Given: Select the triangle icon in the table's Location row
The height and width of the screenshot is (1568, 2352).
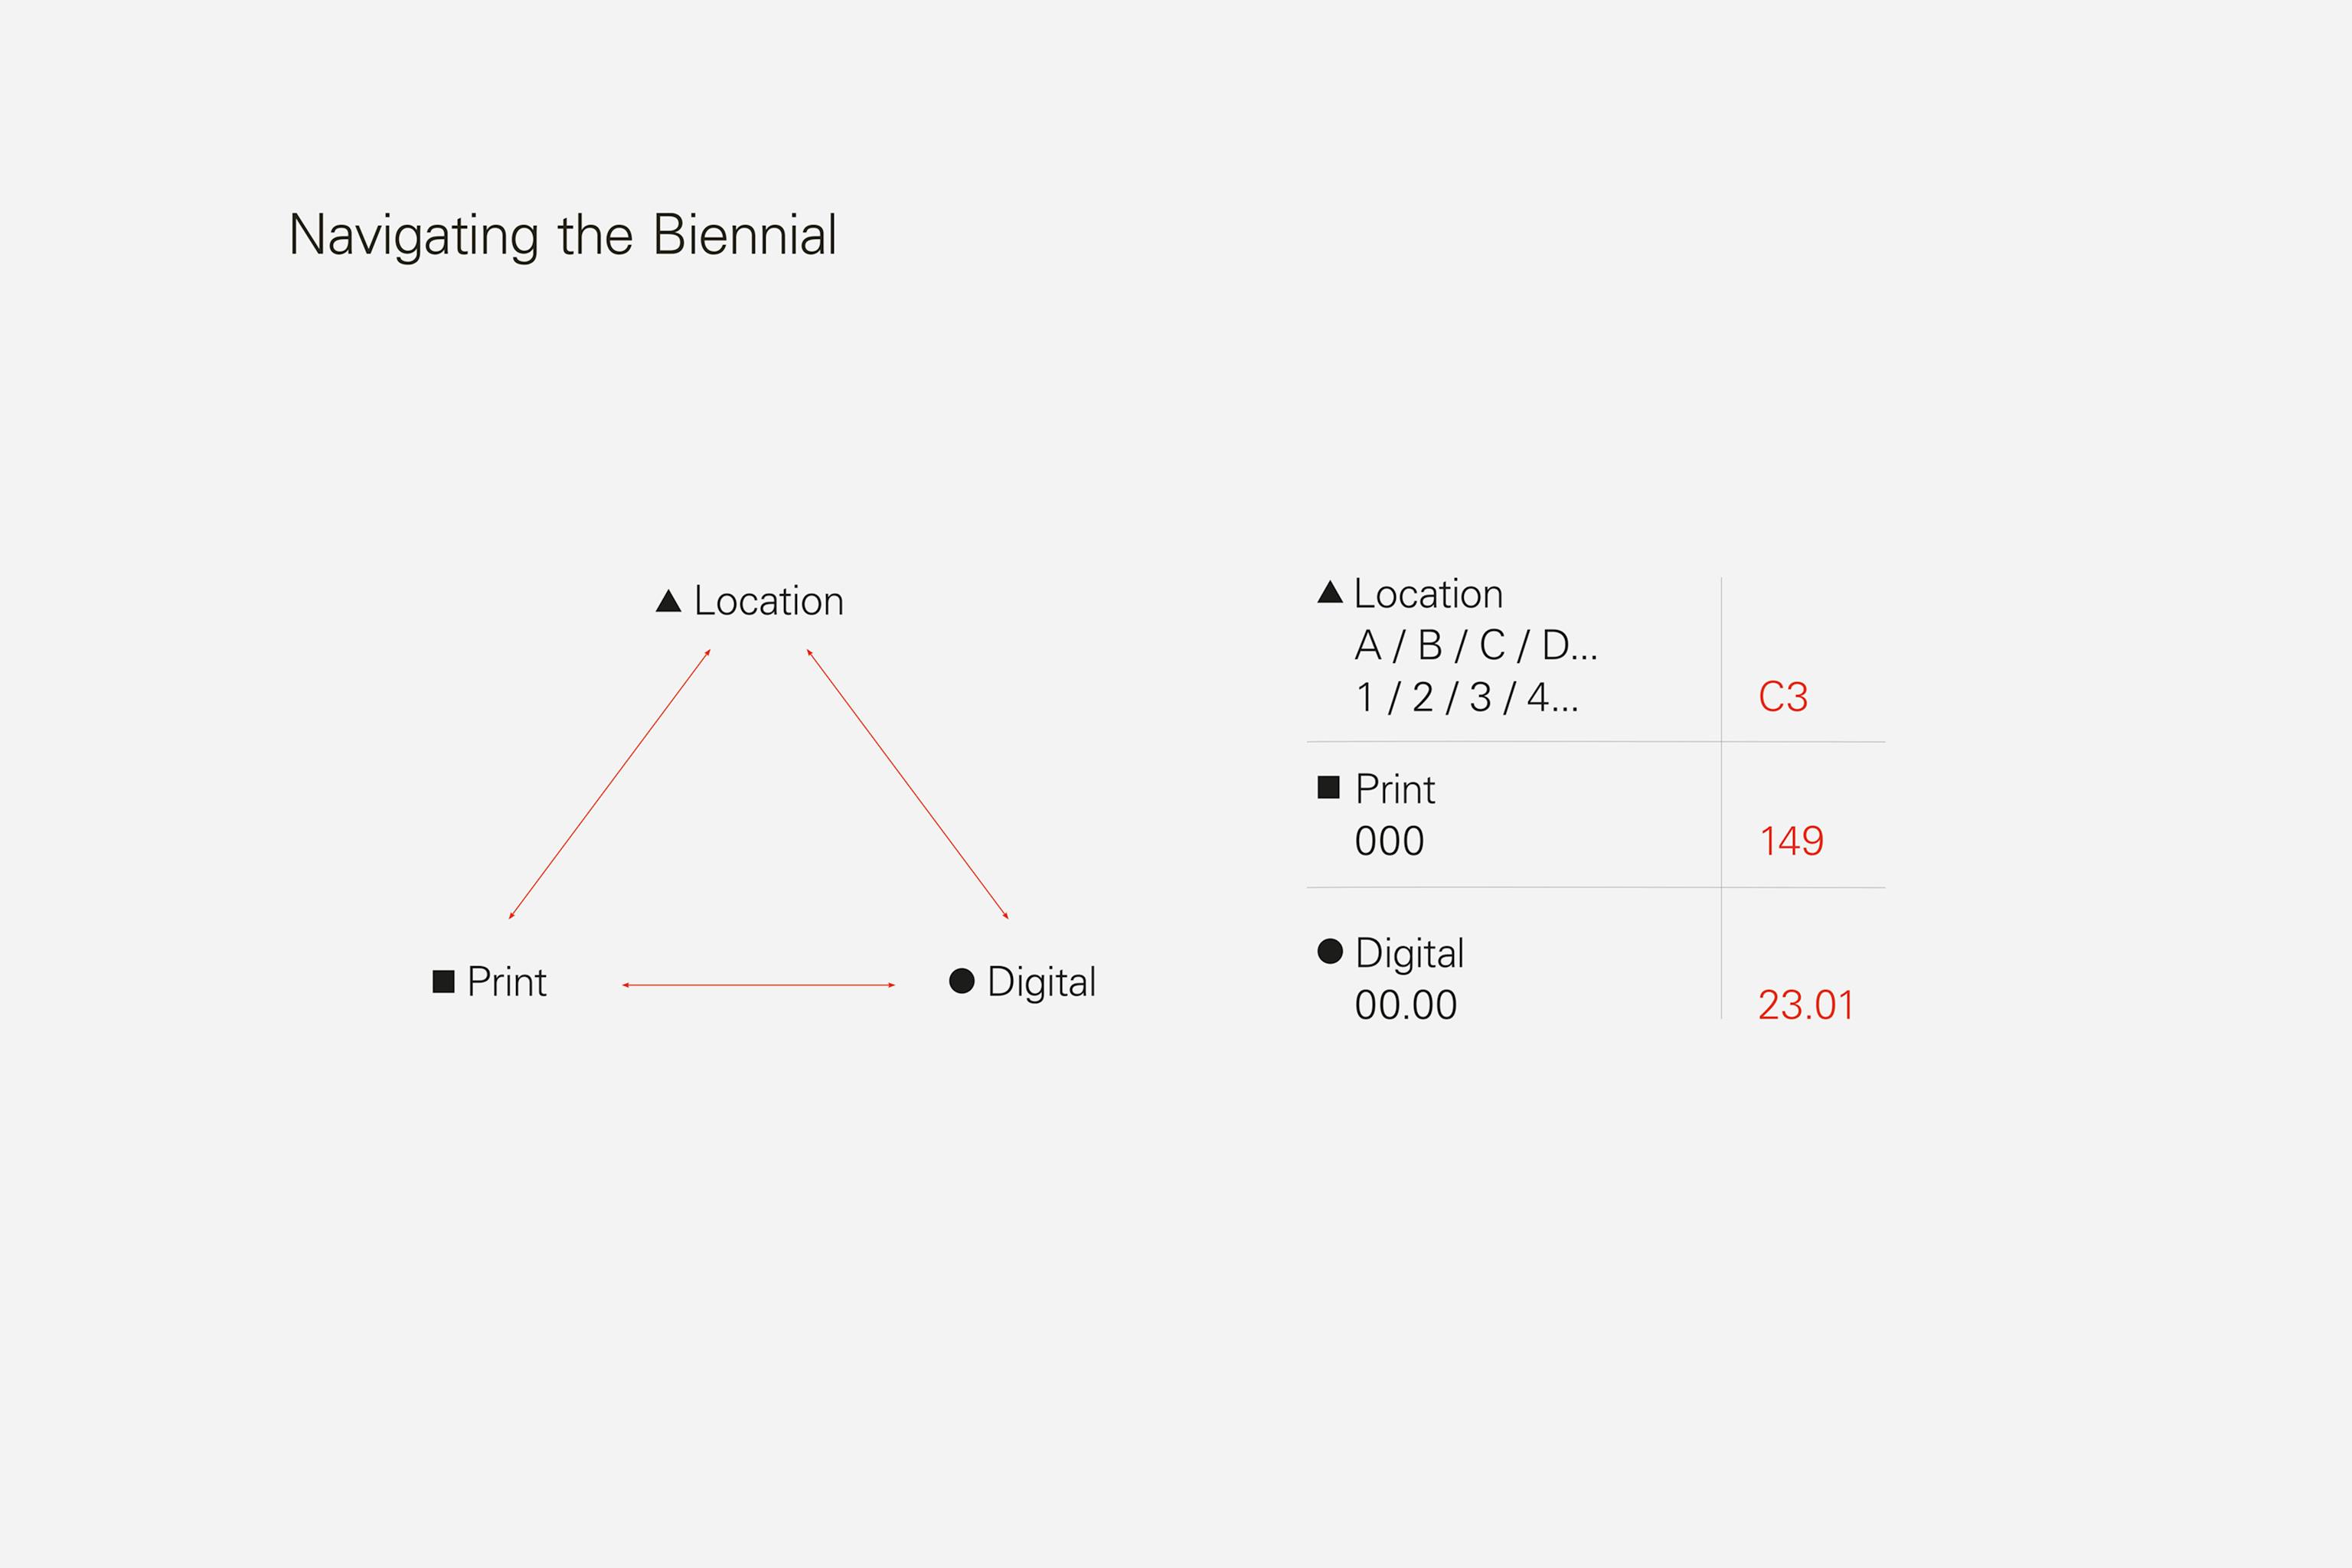Looking at the screenshot, I should coord(1330,592).
